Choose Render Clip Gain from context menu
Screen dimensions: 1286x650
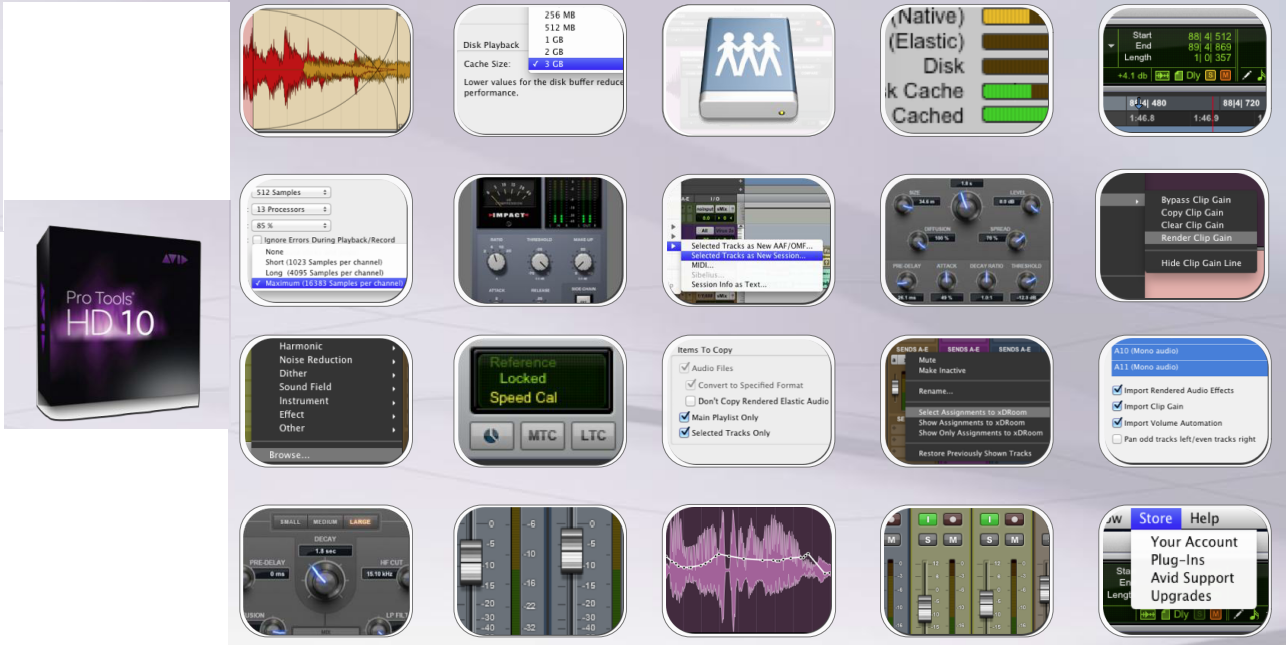(x=1195, y=238)
